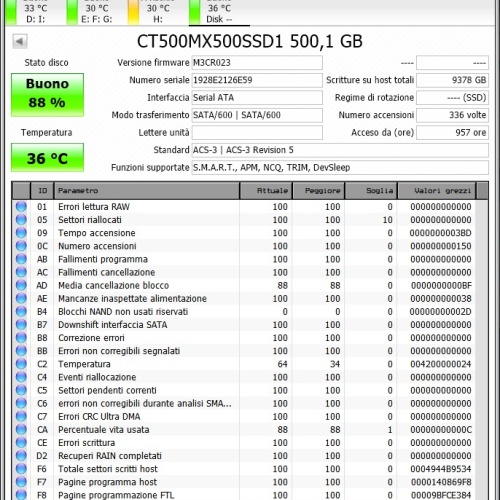The image size is (500, 500).
Task: Click the Peggiore column header
Action: (x=319, y=191)
